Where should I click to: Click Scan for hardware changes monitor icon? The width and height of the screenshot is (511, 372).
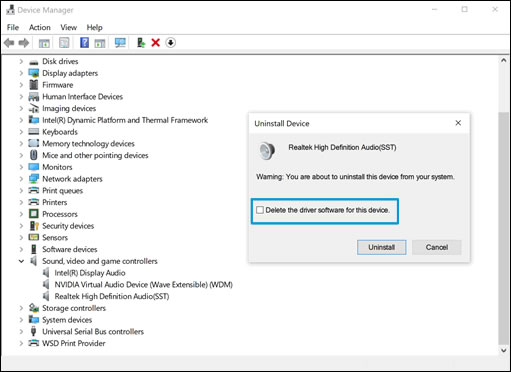[120, 43]
